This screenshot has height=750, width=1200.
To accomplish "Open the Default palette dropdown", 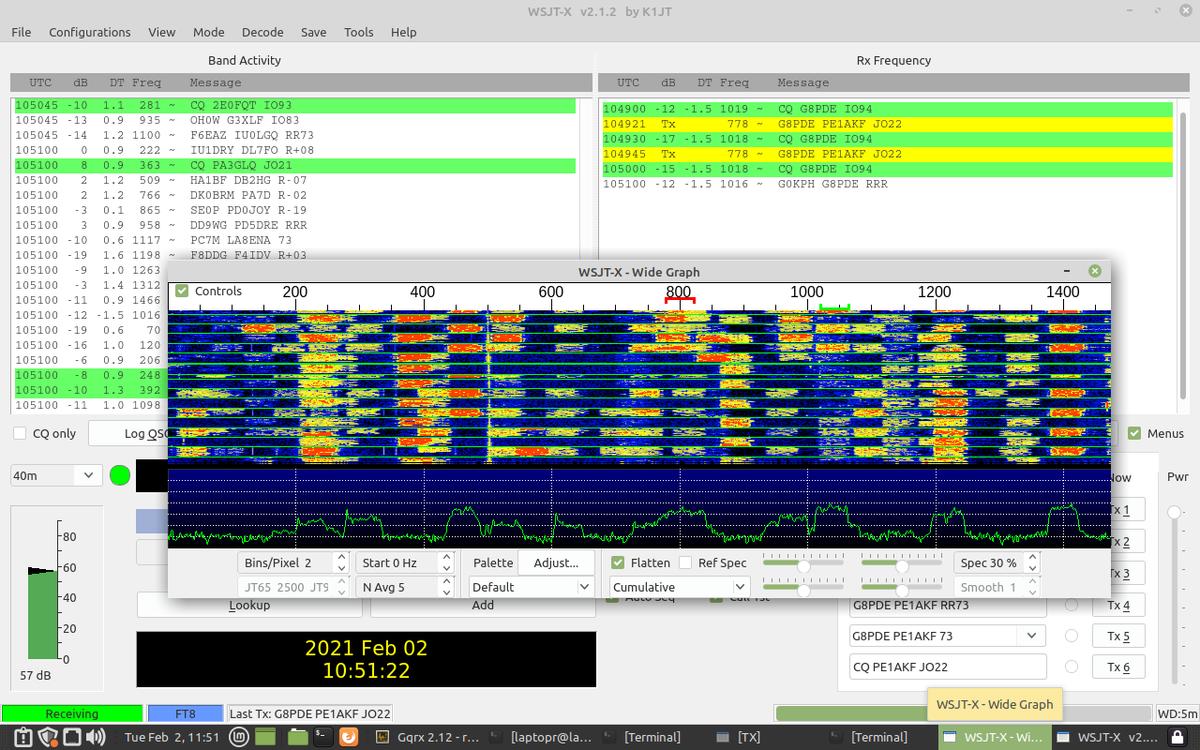I will tap(531, 587).
